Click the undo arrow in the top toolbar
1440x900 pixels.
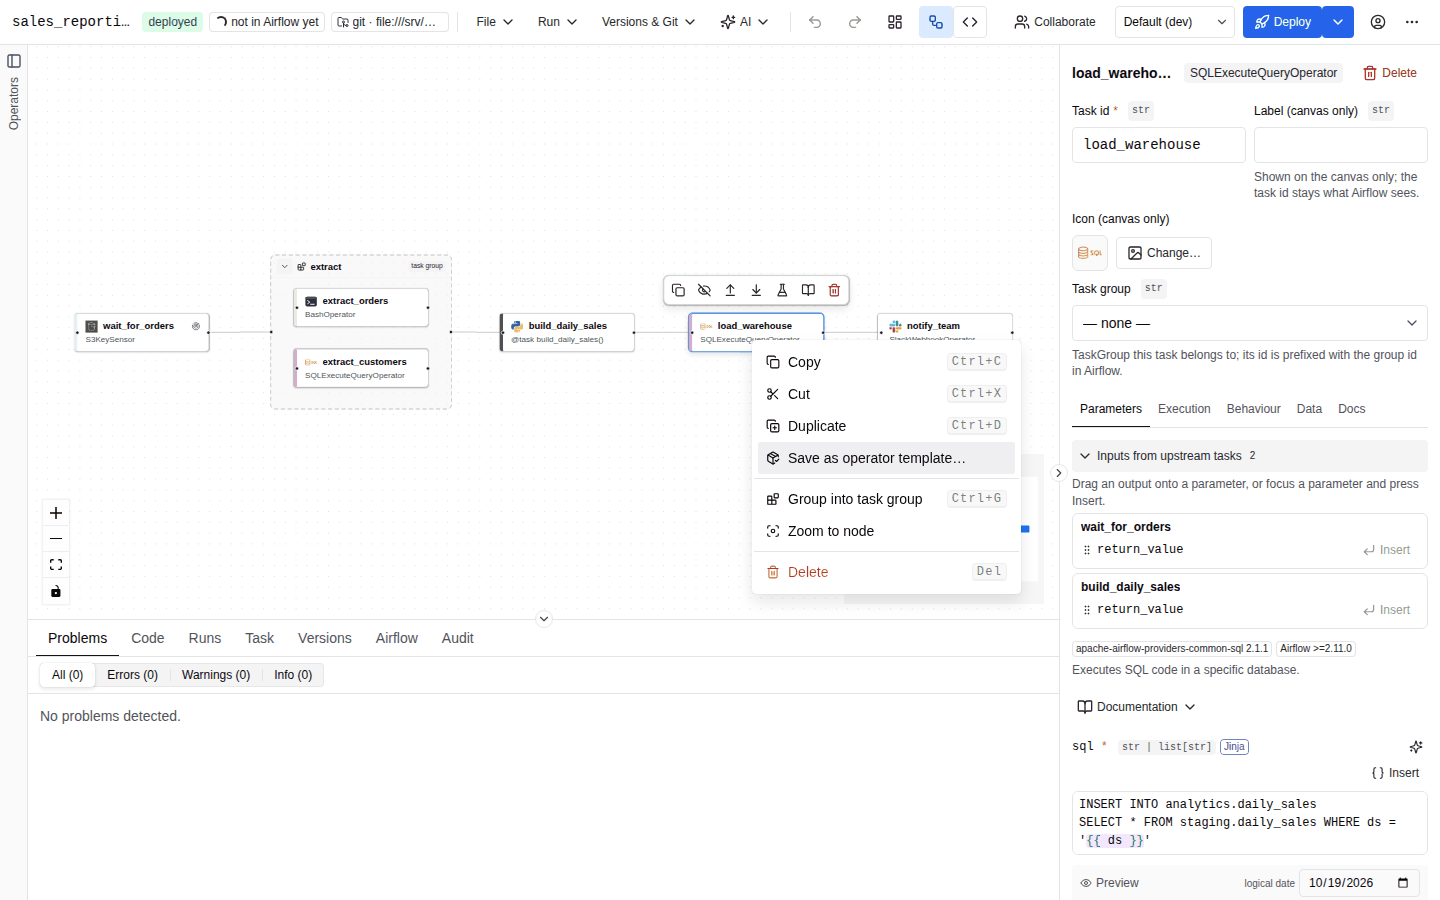pyautogui.click(x=815, y=22)
